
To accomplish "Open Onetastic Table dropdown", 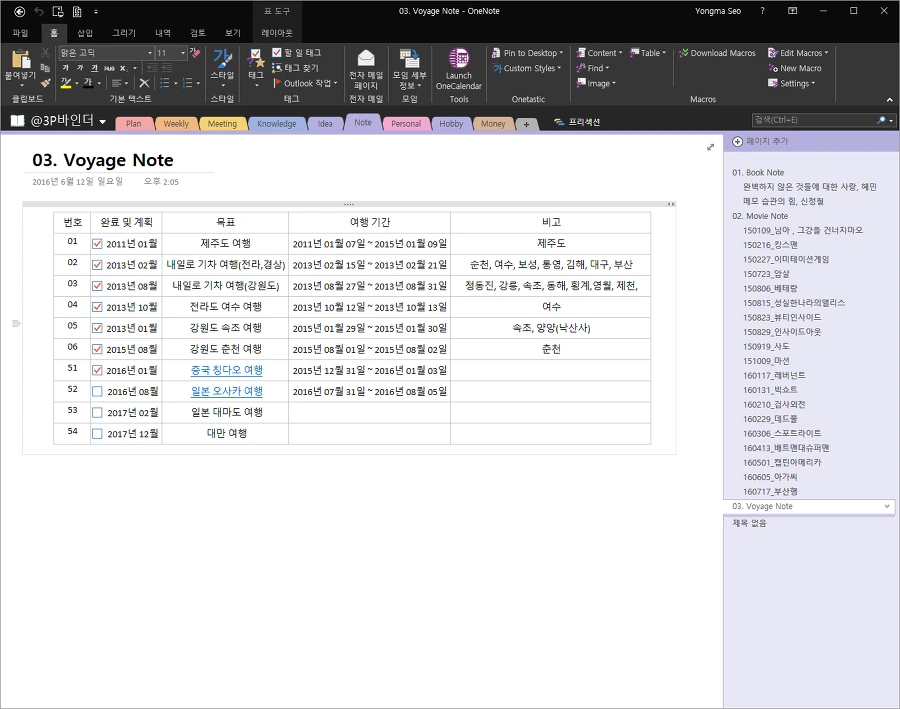I will click(648, 53).
